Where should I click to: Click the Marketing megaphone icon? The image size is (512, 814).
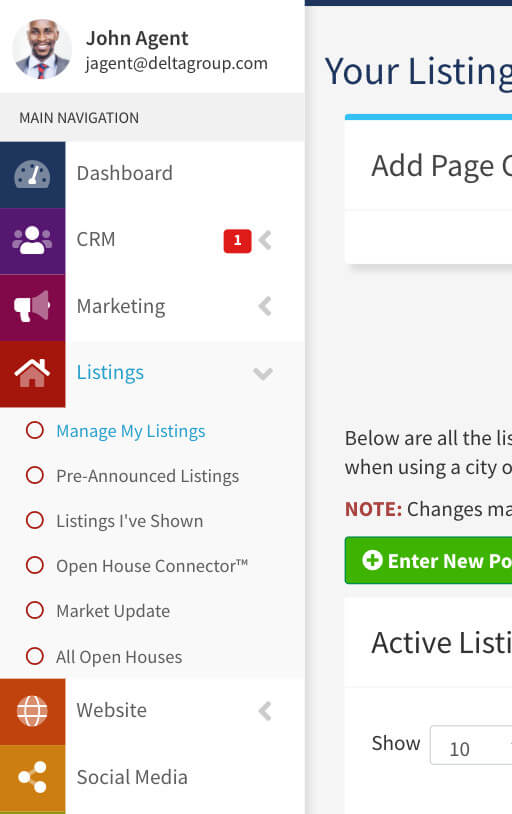[x=32, y=306]
